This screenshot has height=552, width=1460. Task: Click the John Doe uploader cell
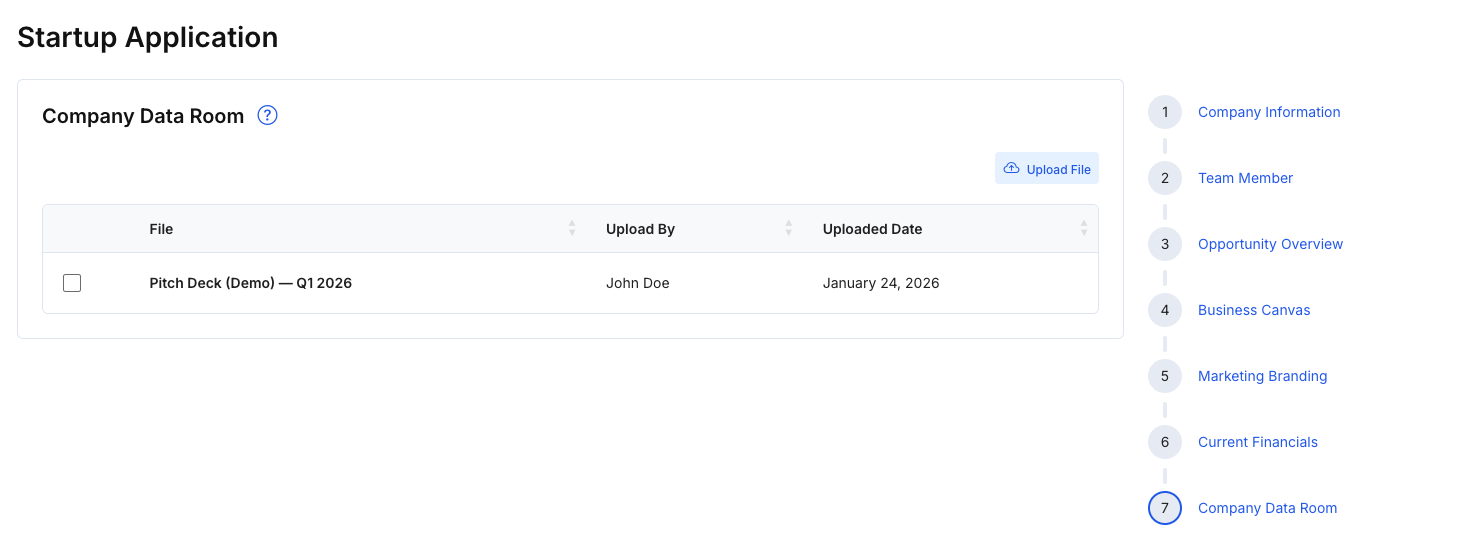point(637,283)
